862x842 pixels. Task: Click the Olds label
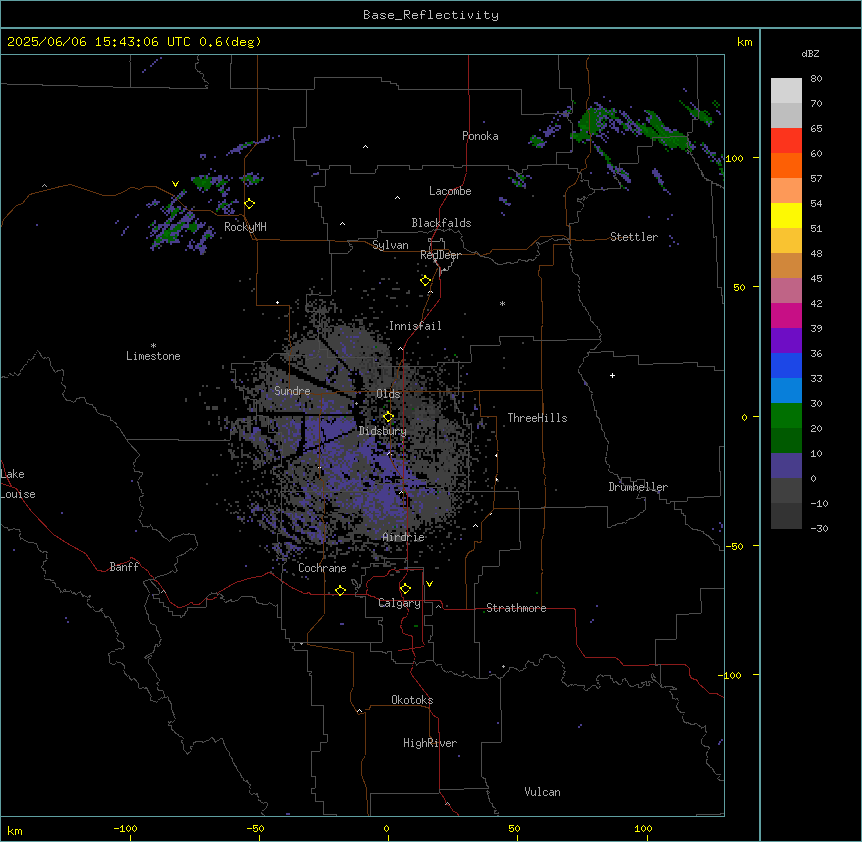(388, 394)
